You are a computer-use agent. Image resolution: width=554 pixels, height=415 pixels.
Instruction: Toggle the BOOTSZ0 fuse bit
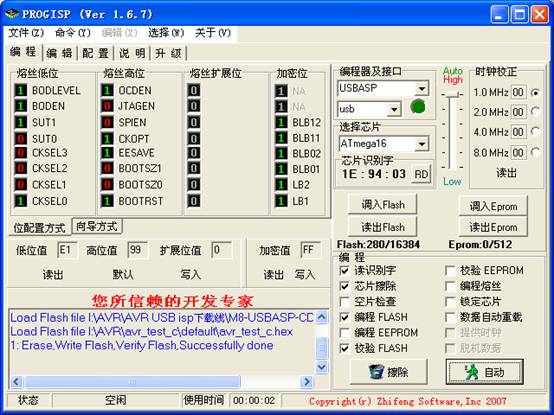[107, 184]
